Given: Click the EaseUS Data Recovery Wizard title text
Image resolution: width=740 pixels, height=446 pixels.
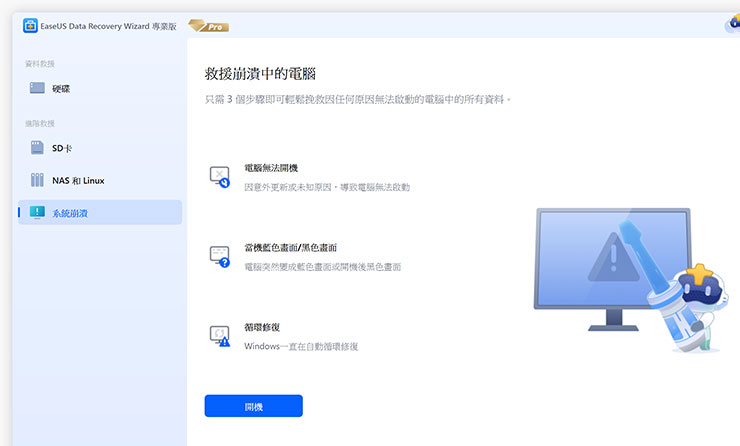Looking at the screenshot, I should pyautogui.click(x=108, y=26).
